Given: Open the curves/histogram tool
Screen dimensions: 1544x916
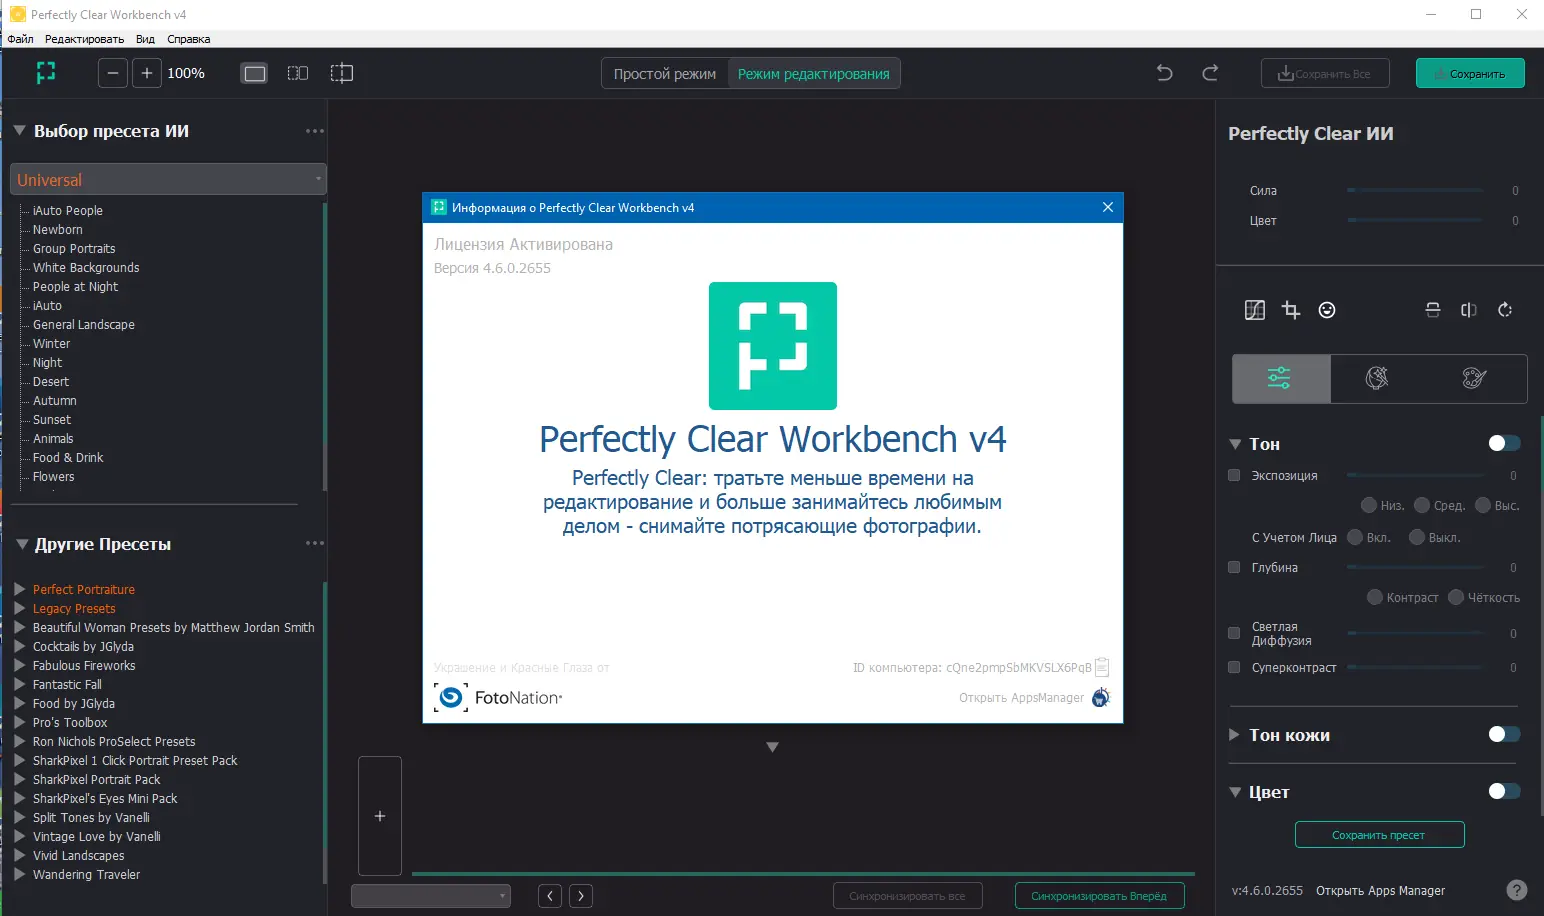Looking at the screenshot, I should pos(1255,310).
